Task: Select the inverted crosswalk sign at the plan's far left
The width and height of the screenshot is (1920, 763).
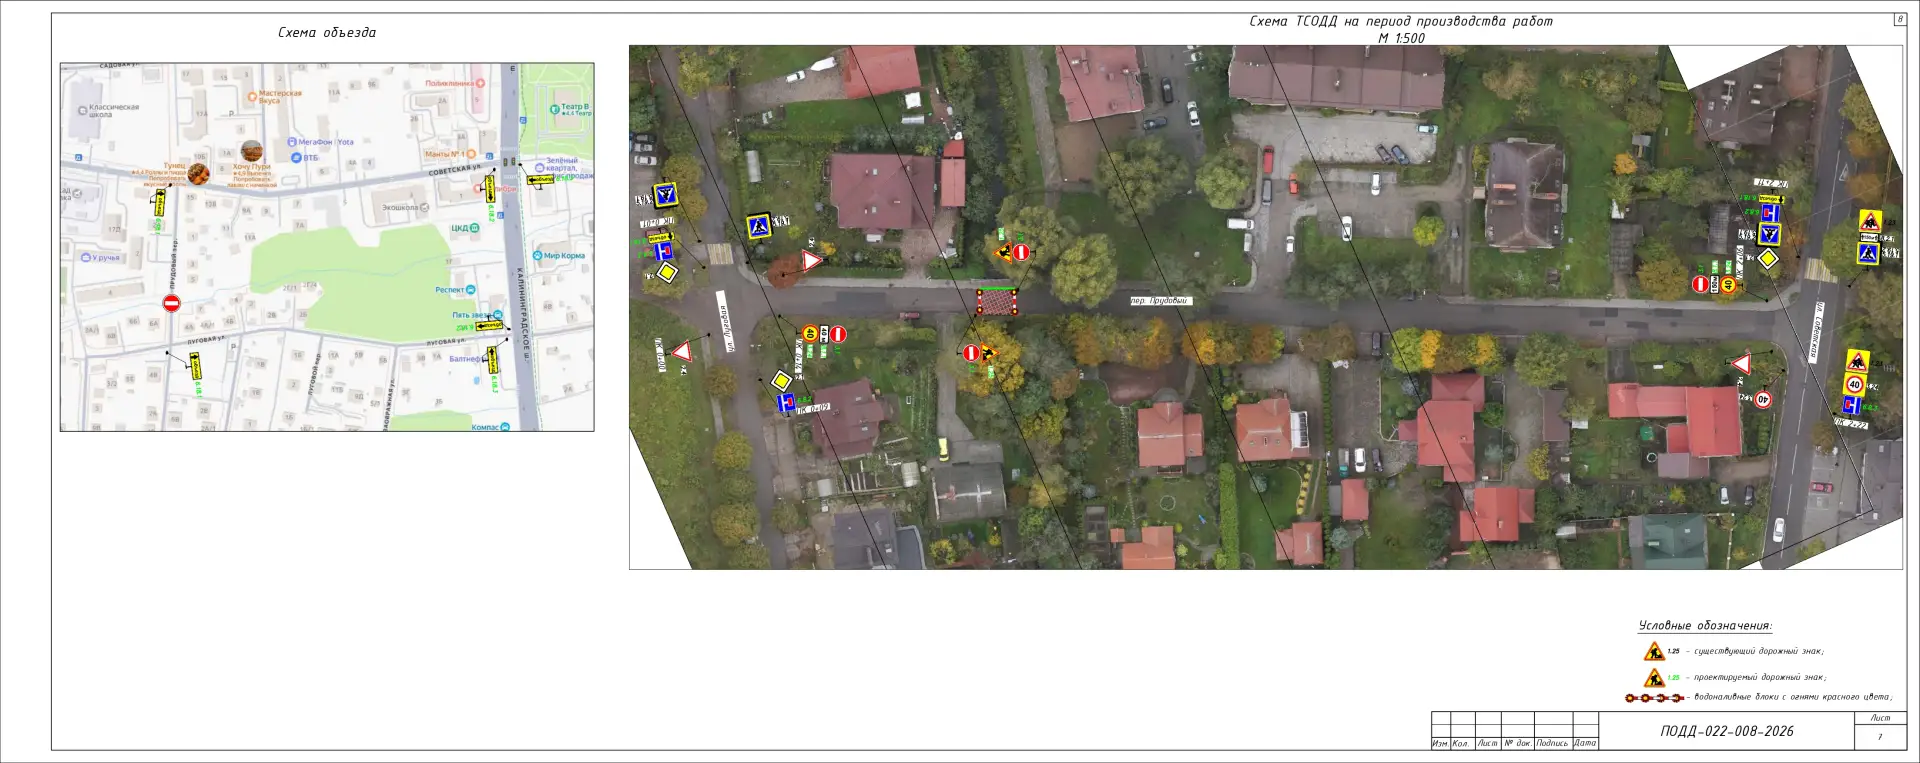Action: coord(666,194)
